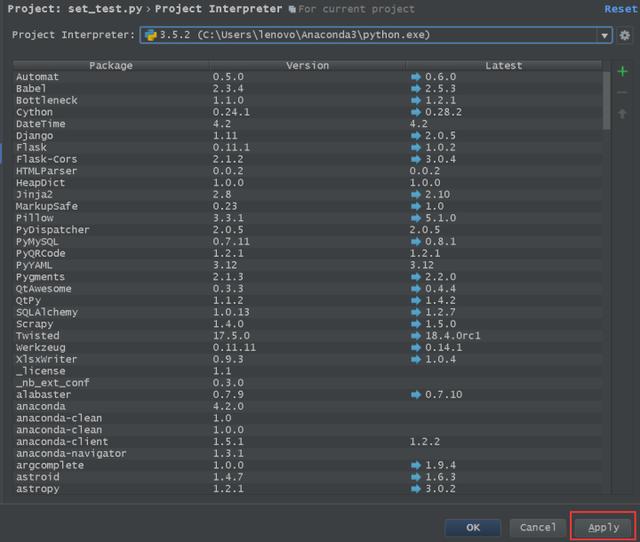Click version 1.4.0 of Scrapy
The image size is (640, 542).
228,324
